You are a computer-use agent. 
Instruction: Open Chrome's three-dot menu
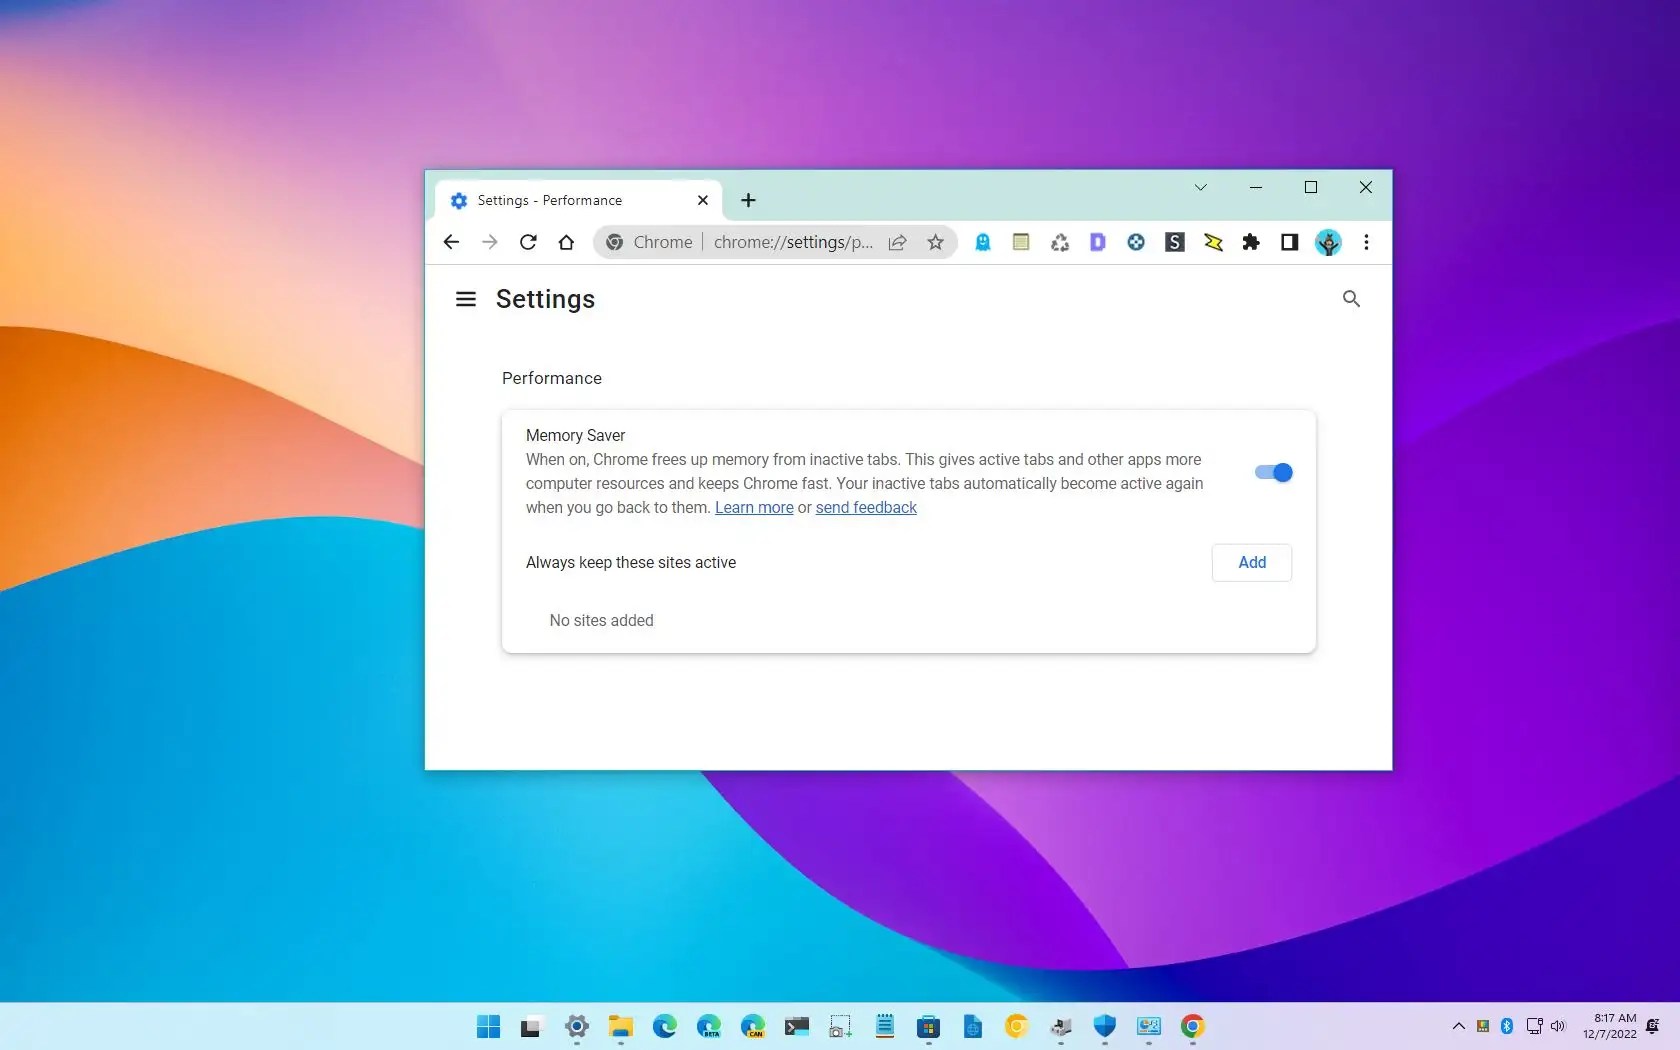click(1366, 242)
